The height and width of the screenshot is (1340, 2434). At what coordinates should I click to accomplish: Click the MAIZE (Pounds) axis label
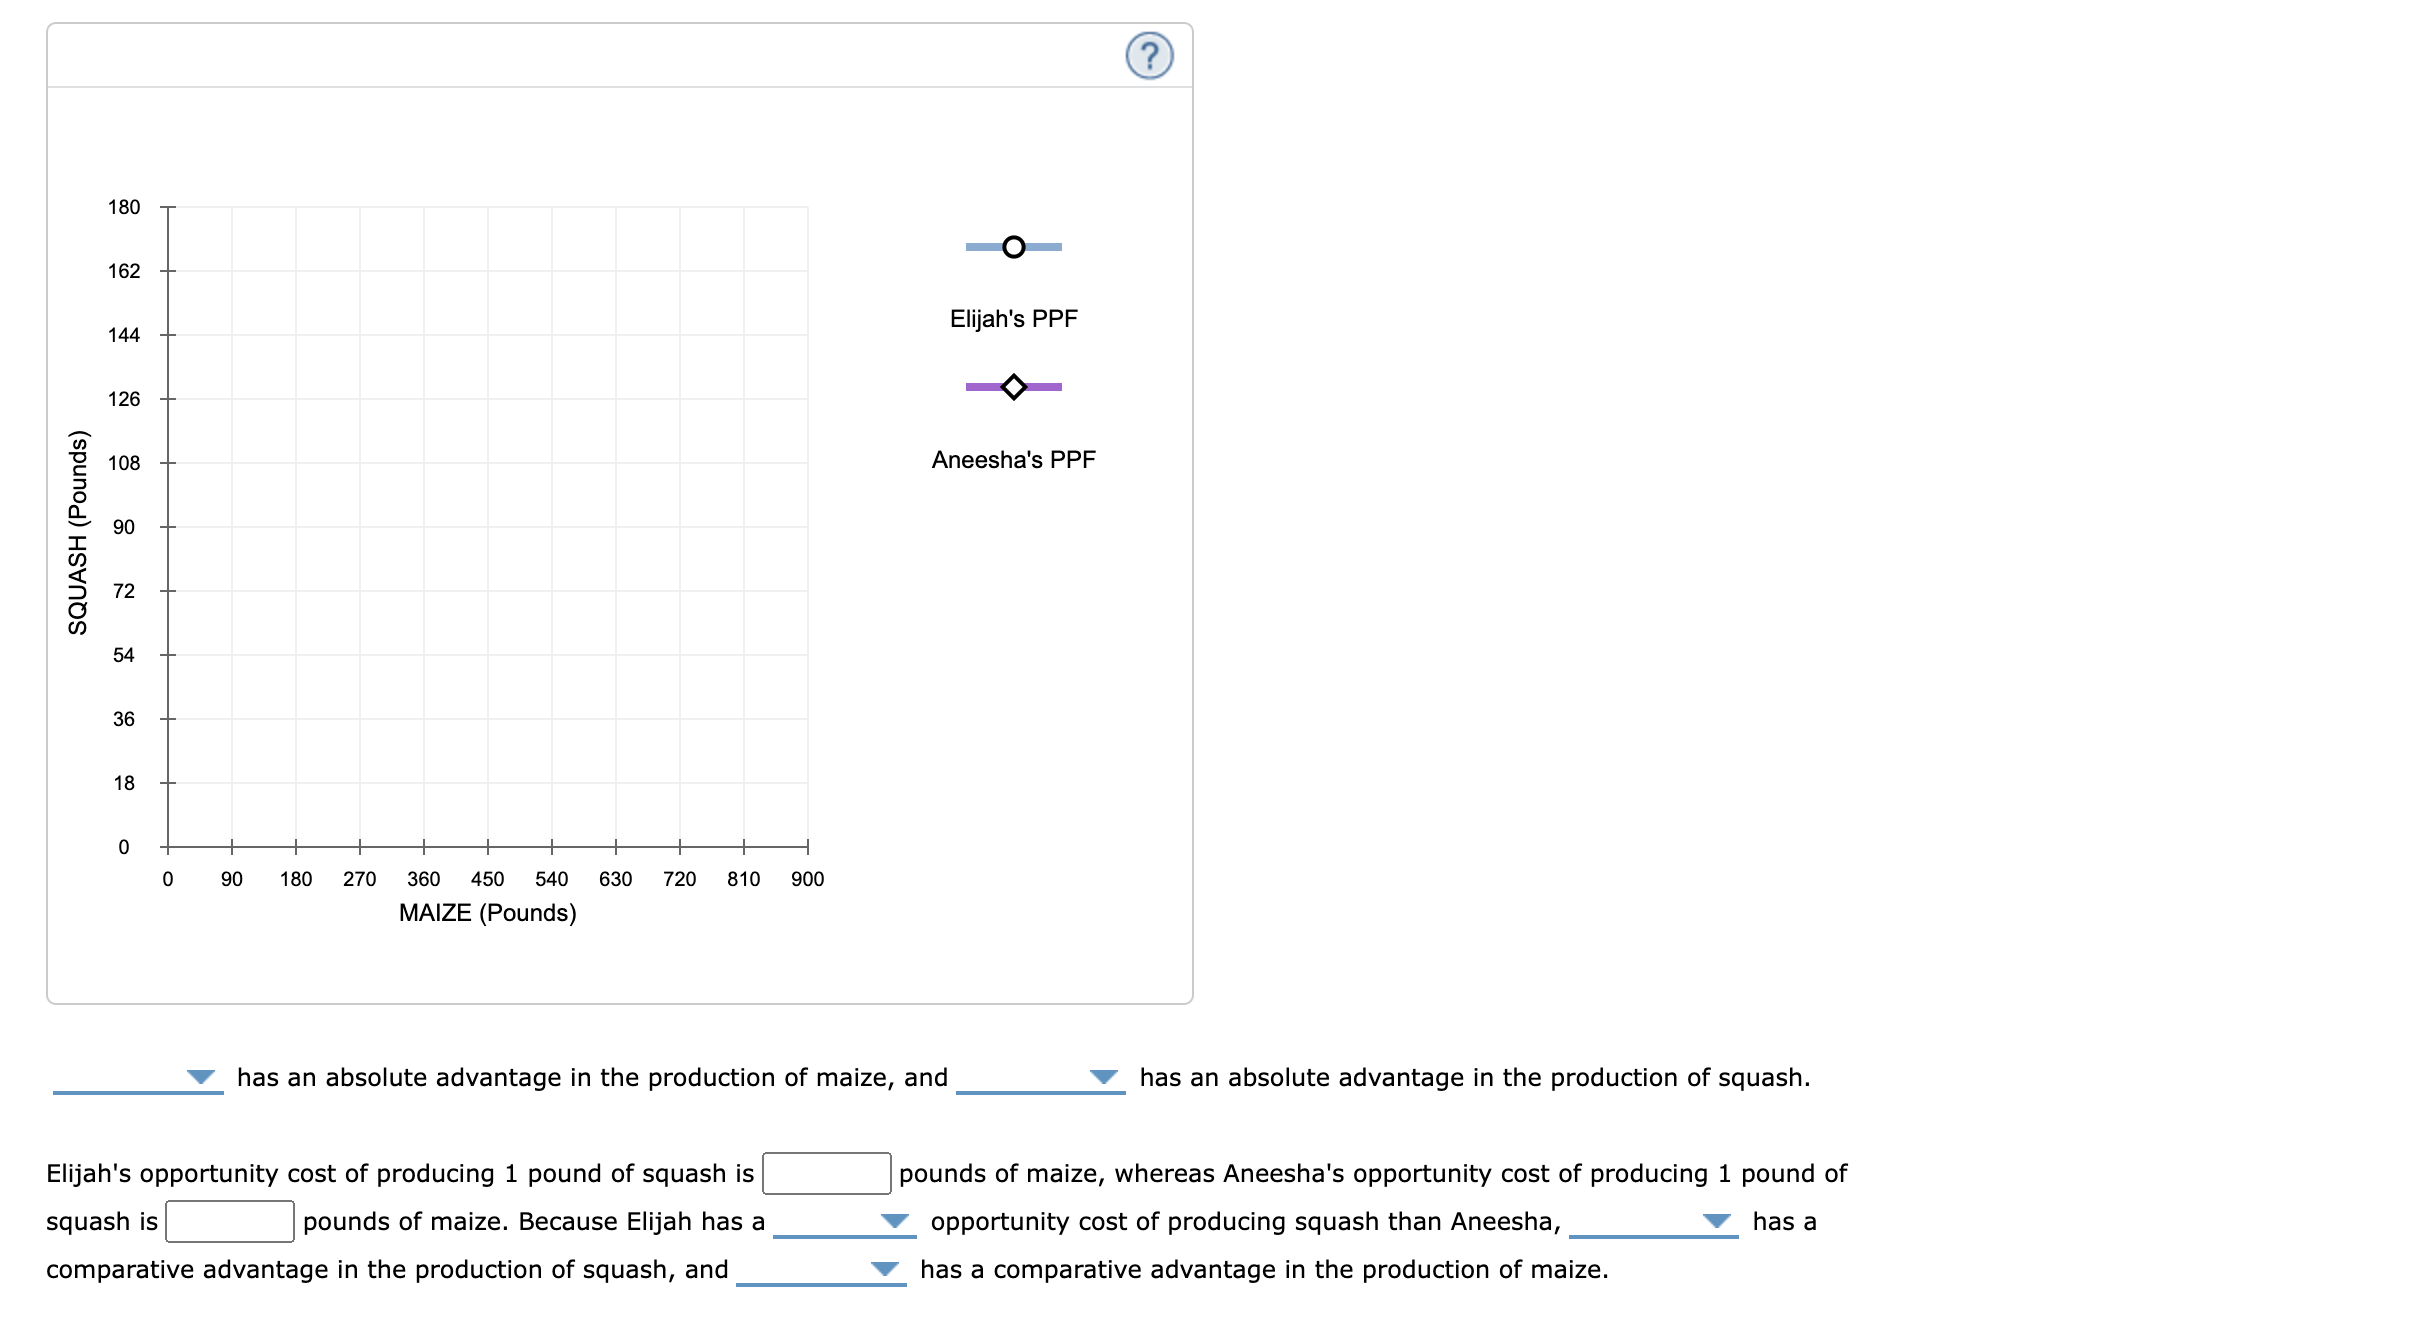pos(488,911)
